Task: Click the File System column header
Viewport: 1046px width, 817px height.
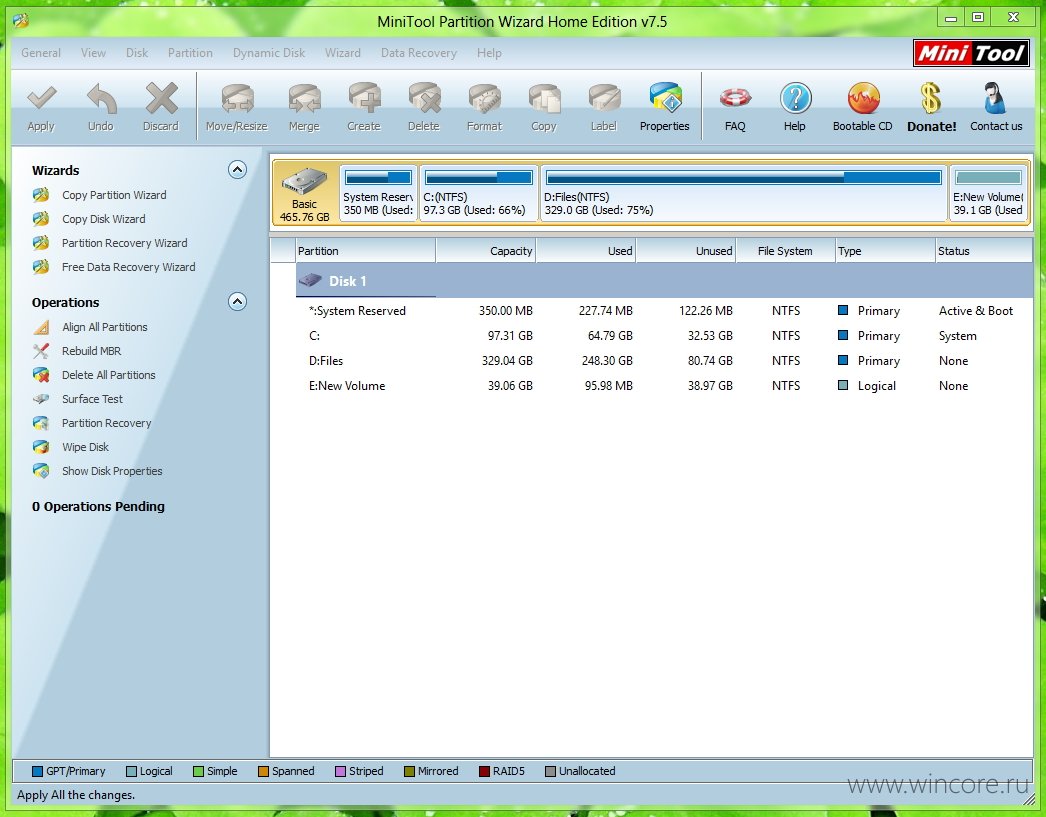Action: 786,251
